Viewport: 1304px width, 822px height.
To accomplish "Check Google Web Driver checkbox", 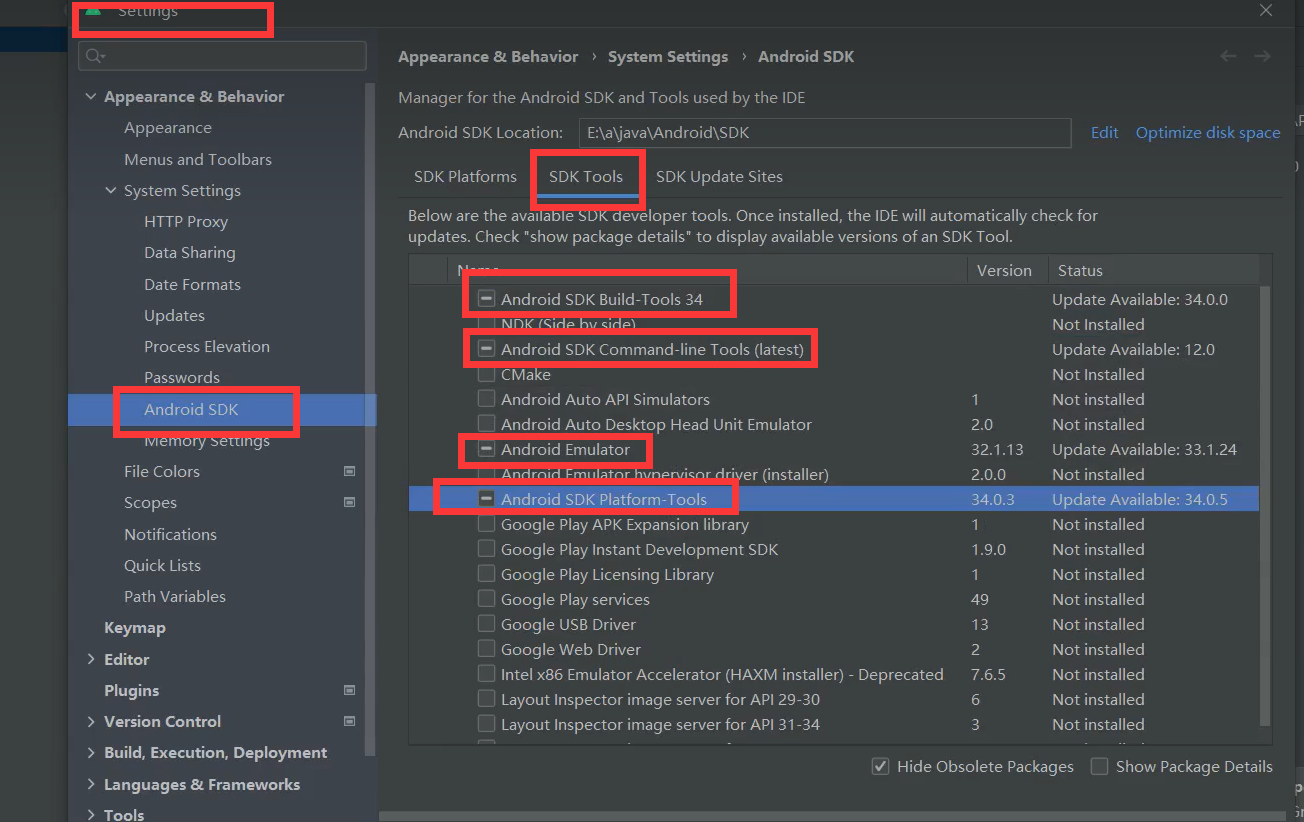I will [486, 649].
